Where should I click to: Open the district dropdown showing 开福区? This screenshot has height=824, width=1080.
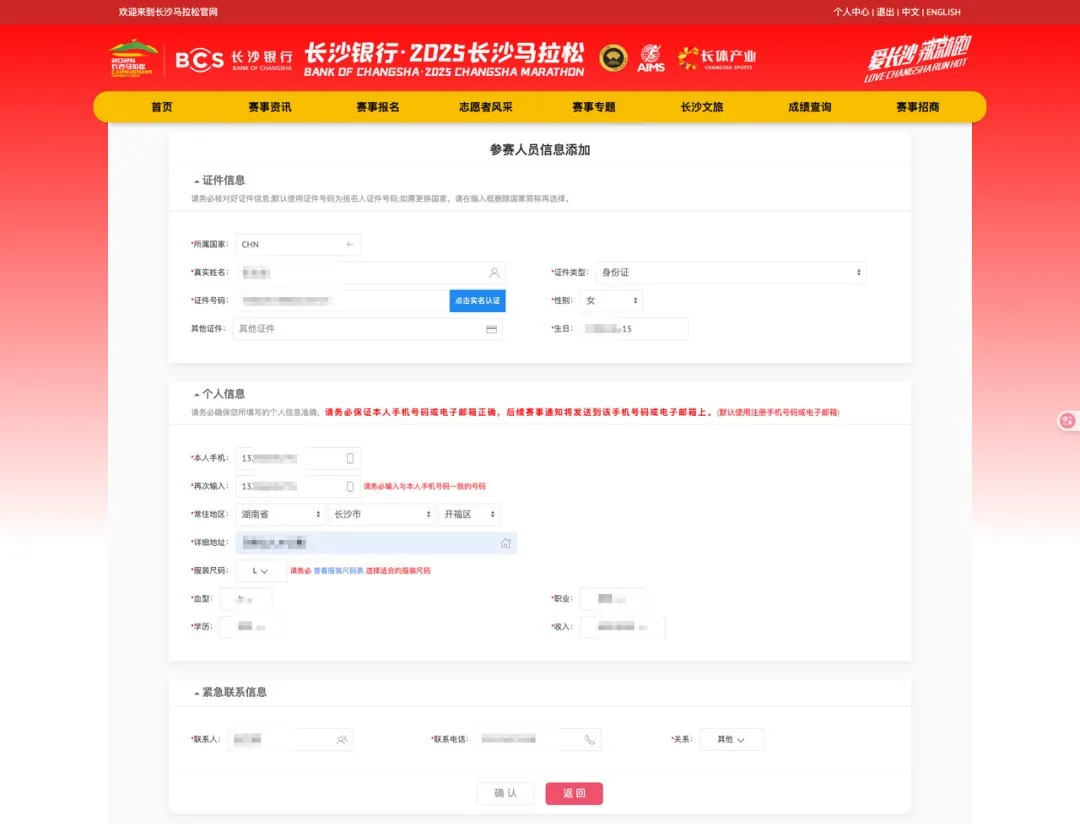469,515
